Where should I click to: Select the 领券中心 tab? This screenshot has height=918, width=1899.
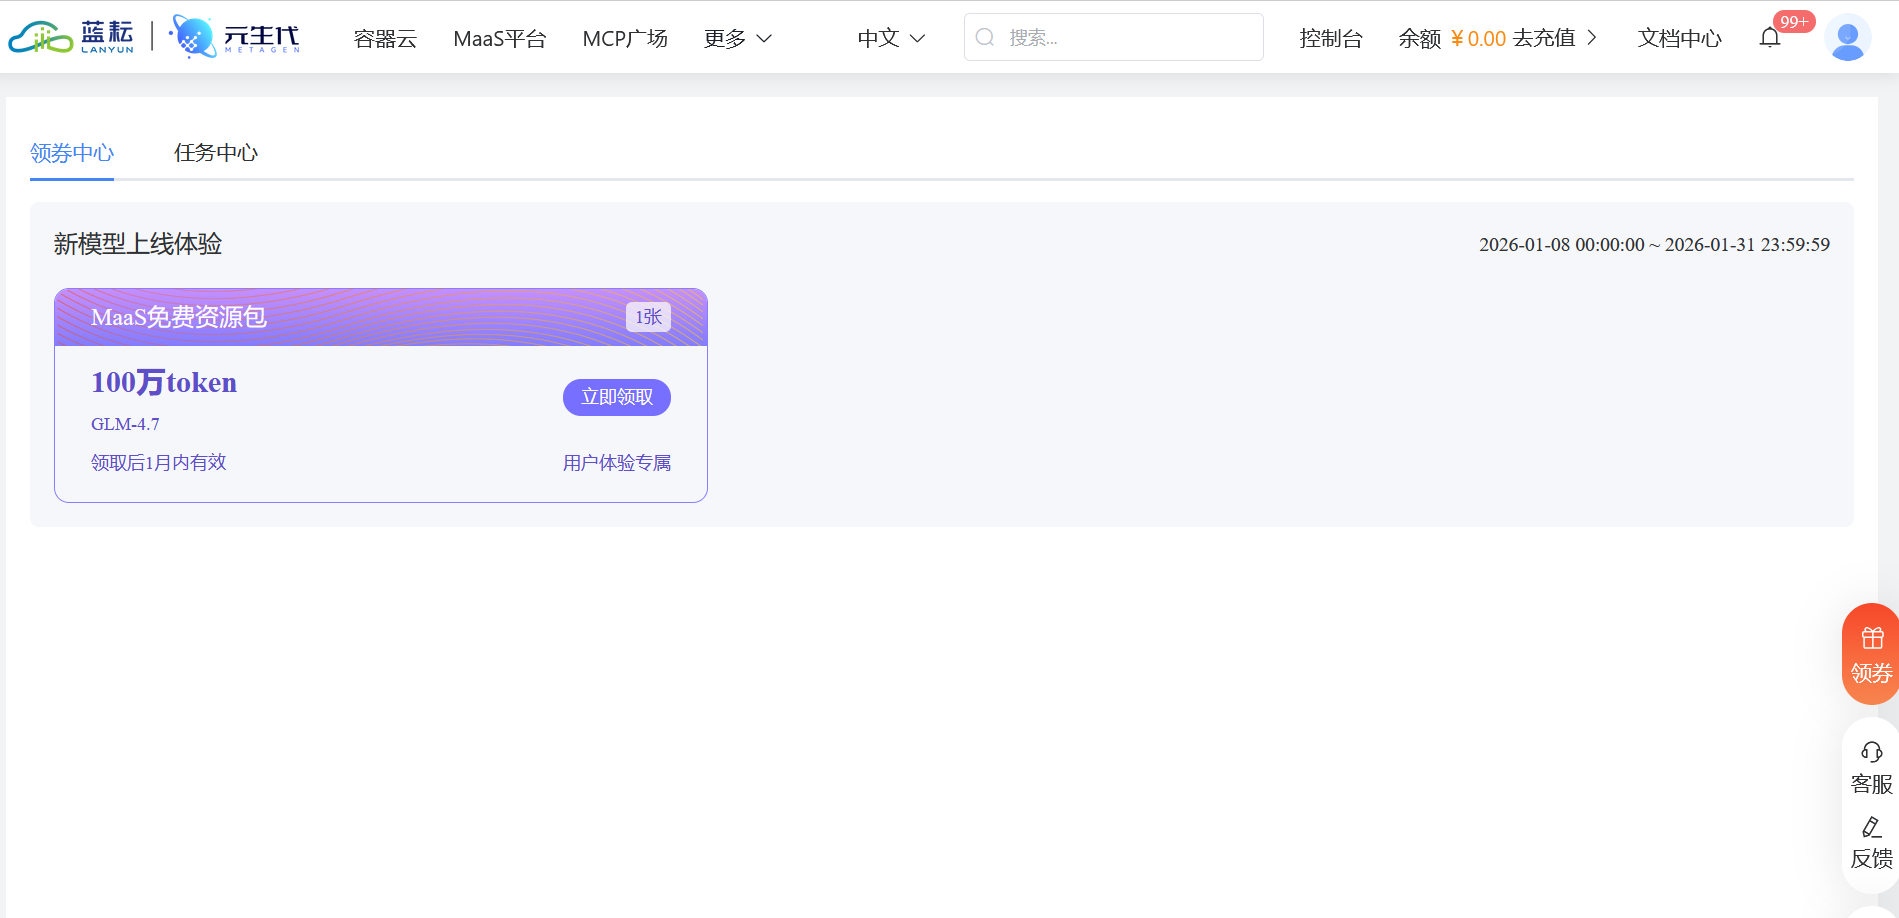point(71,153)
